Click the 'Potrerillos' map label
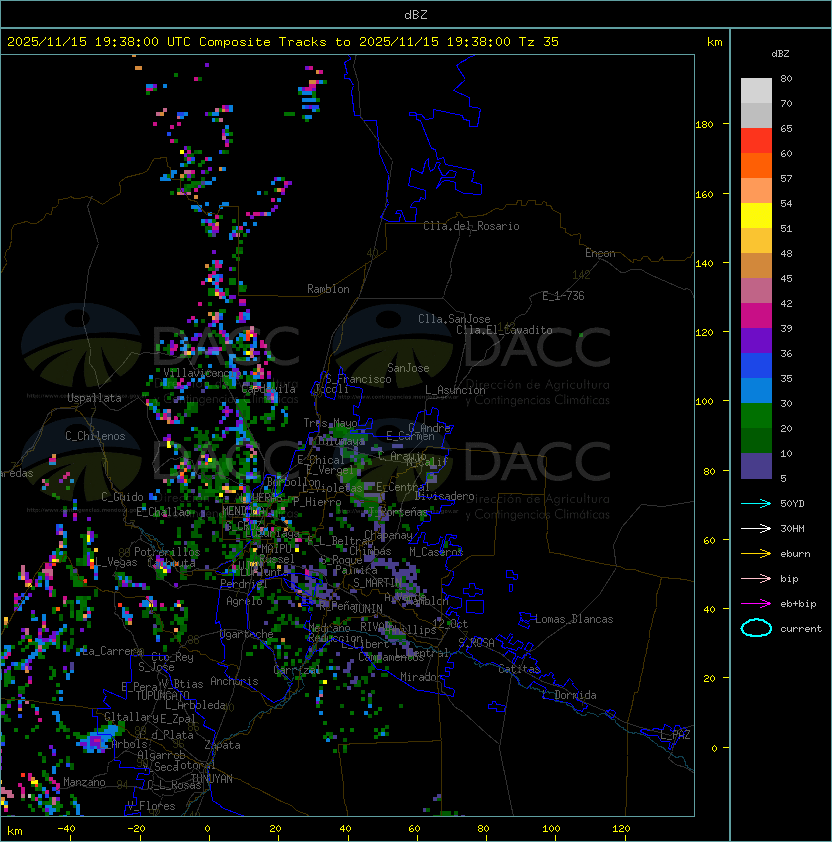The image size is (832, 842). [167, 552]
